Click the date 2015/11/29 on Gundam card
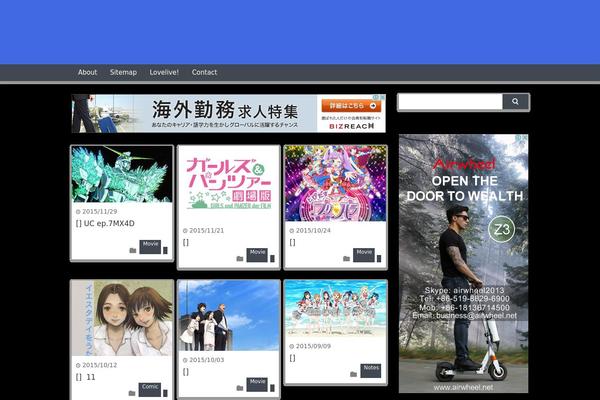Screen dimensions: 600x400 point(99,212)
